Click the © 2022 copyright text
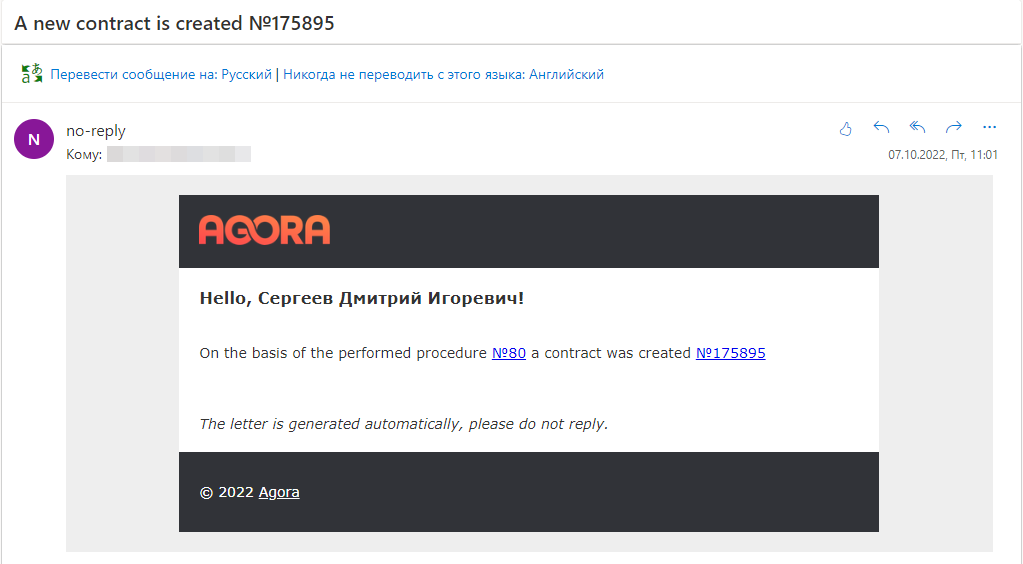The height and width of the screenshot is (564, 1023). (x=226, y=492)
